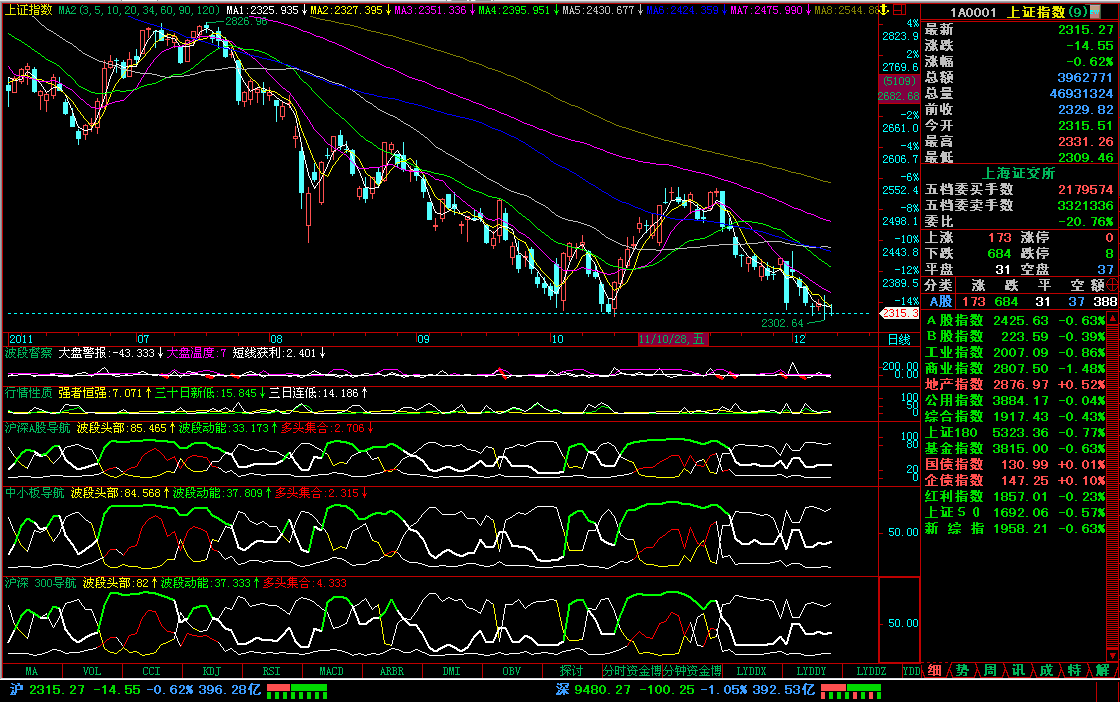Click the small badge after 上证指数(9) title
The width and height of the screenshot is (1120, 702).
tap(1095, 11)
